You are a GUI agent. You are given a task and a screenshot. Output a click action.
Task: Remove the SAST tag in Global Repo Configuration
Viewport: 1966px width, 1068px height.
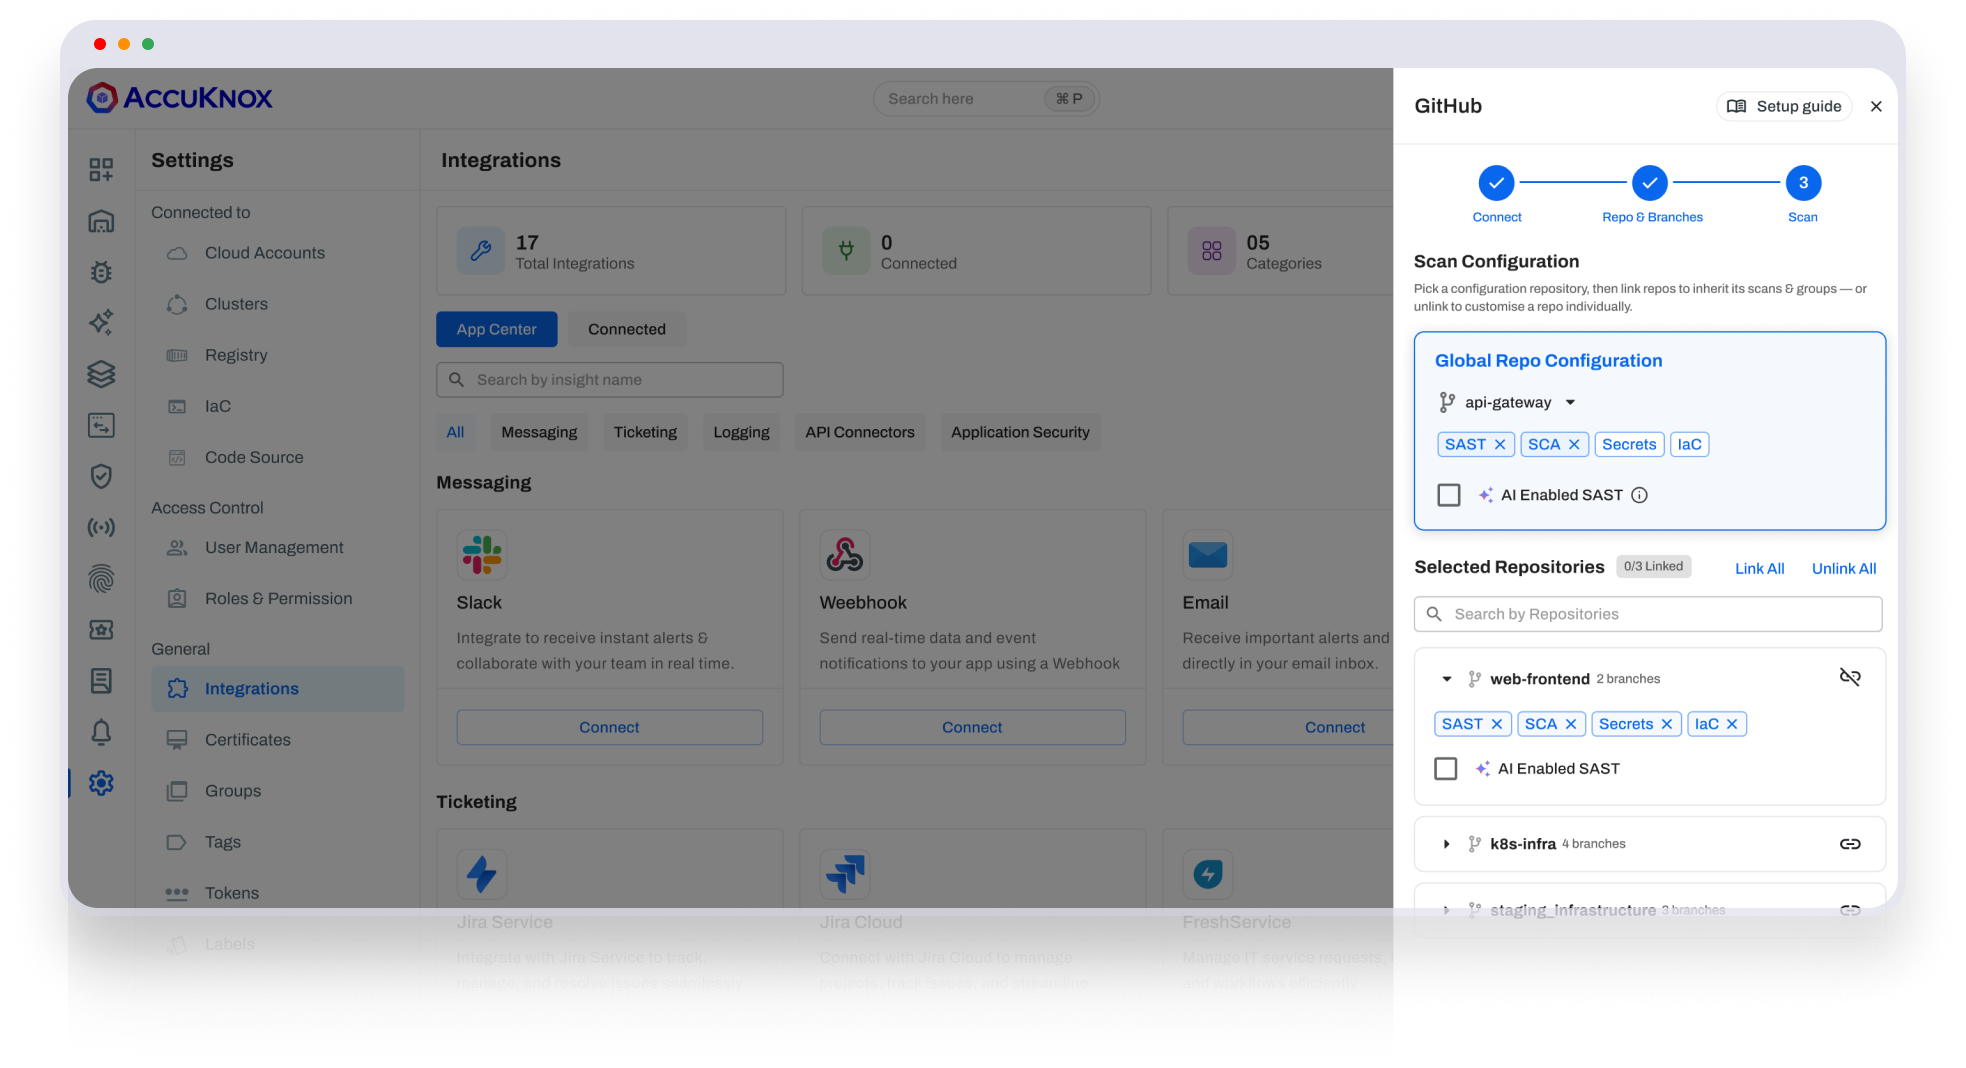coord(1500,444)
